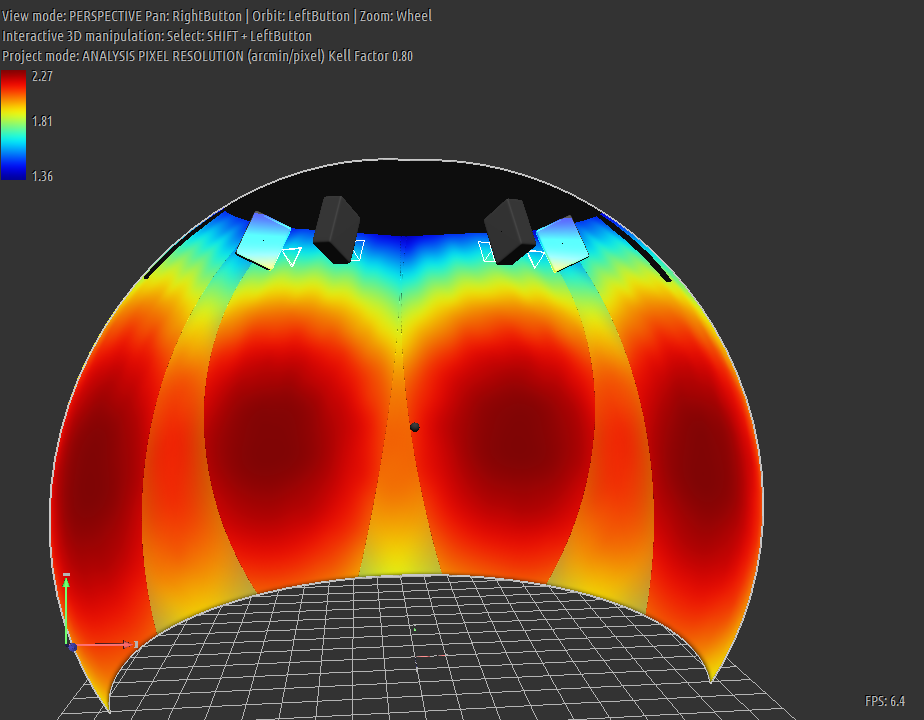Click the "Interactive 3D manipulation" hint line
The width and height of the screenshot is (924, 720).
[157, 36]
